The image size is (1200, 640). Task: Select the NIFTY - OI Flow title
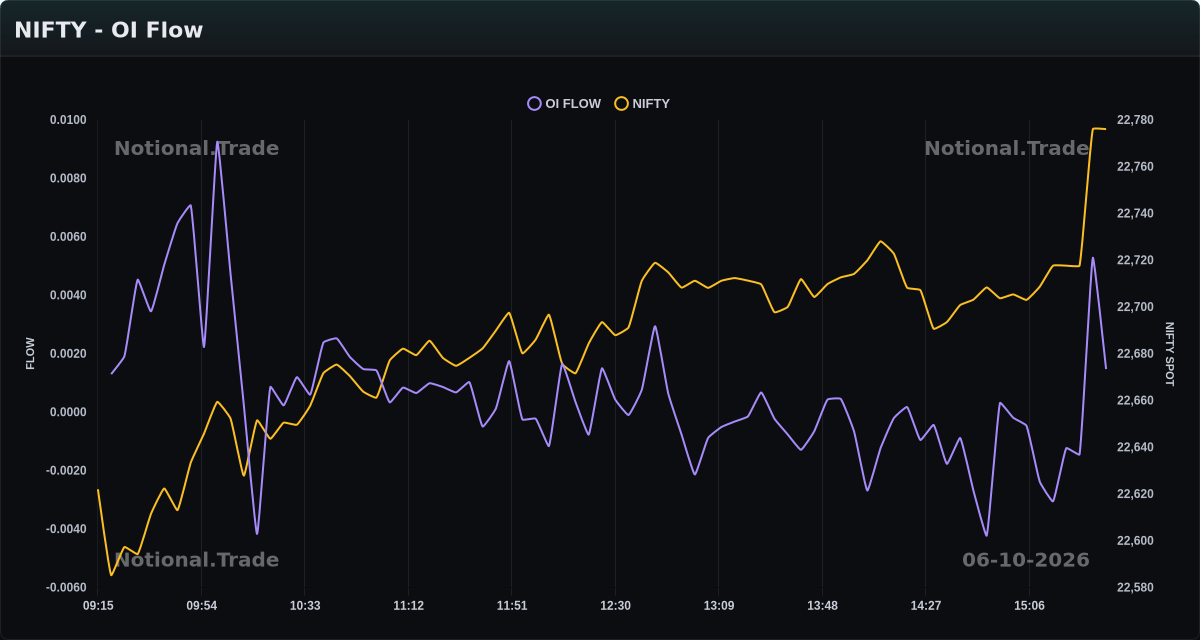(x=108, y=30)
